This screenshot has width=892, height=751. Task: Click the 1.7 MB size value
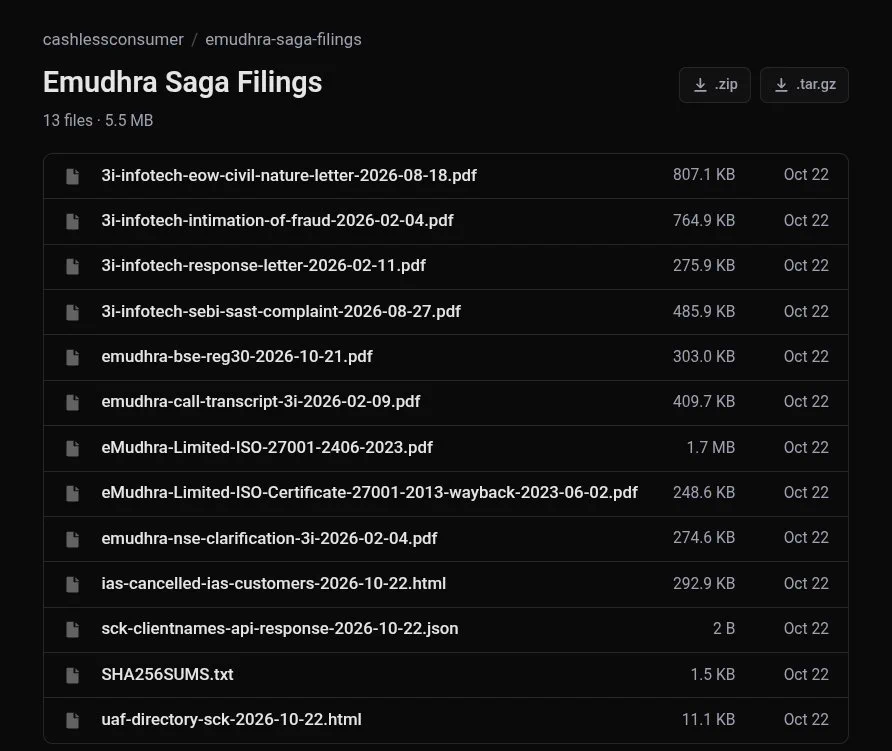(711, 447)
